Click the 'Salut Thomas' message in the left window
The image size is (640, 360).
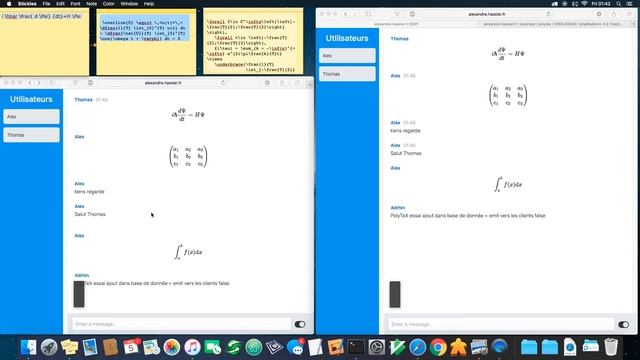coord(90,214)
